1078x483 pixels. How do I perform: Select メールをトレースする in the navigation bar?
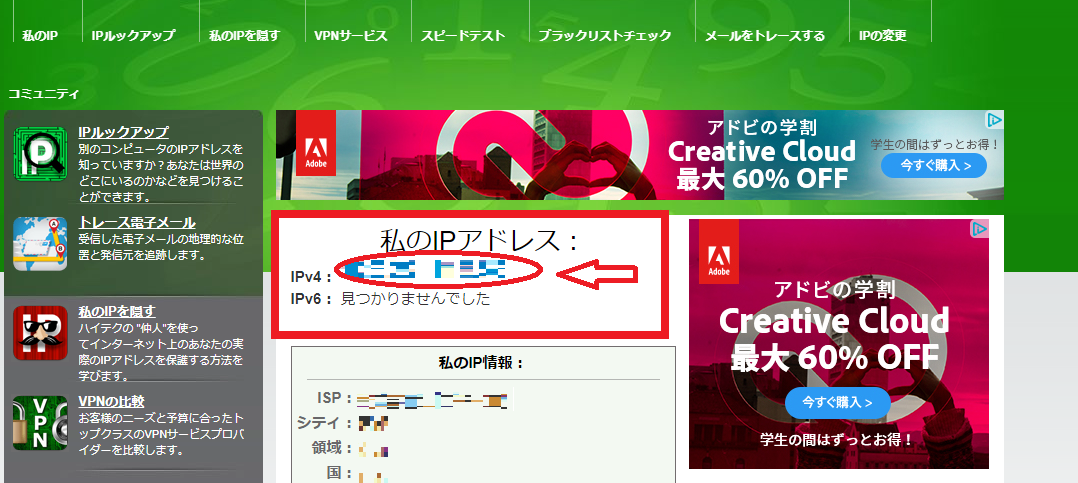[x=765, y=35]
